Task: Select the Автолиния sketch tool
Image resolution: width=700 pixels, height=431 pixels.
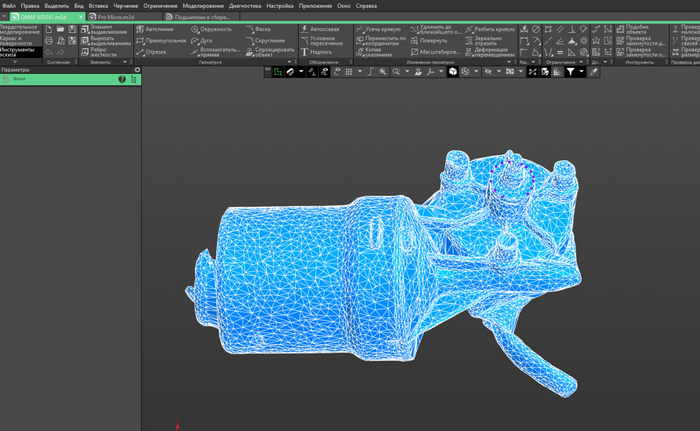Action: point(158,29)
